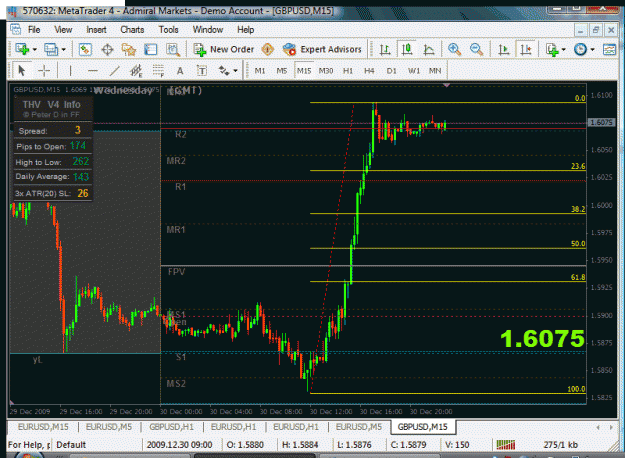Select the H4 timeframe

369,71
